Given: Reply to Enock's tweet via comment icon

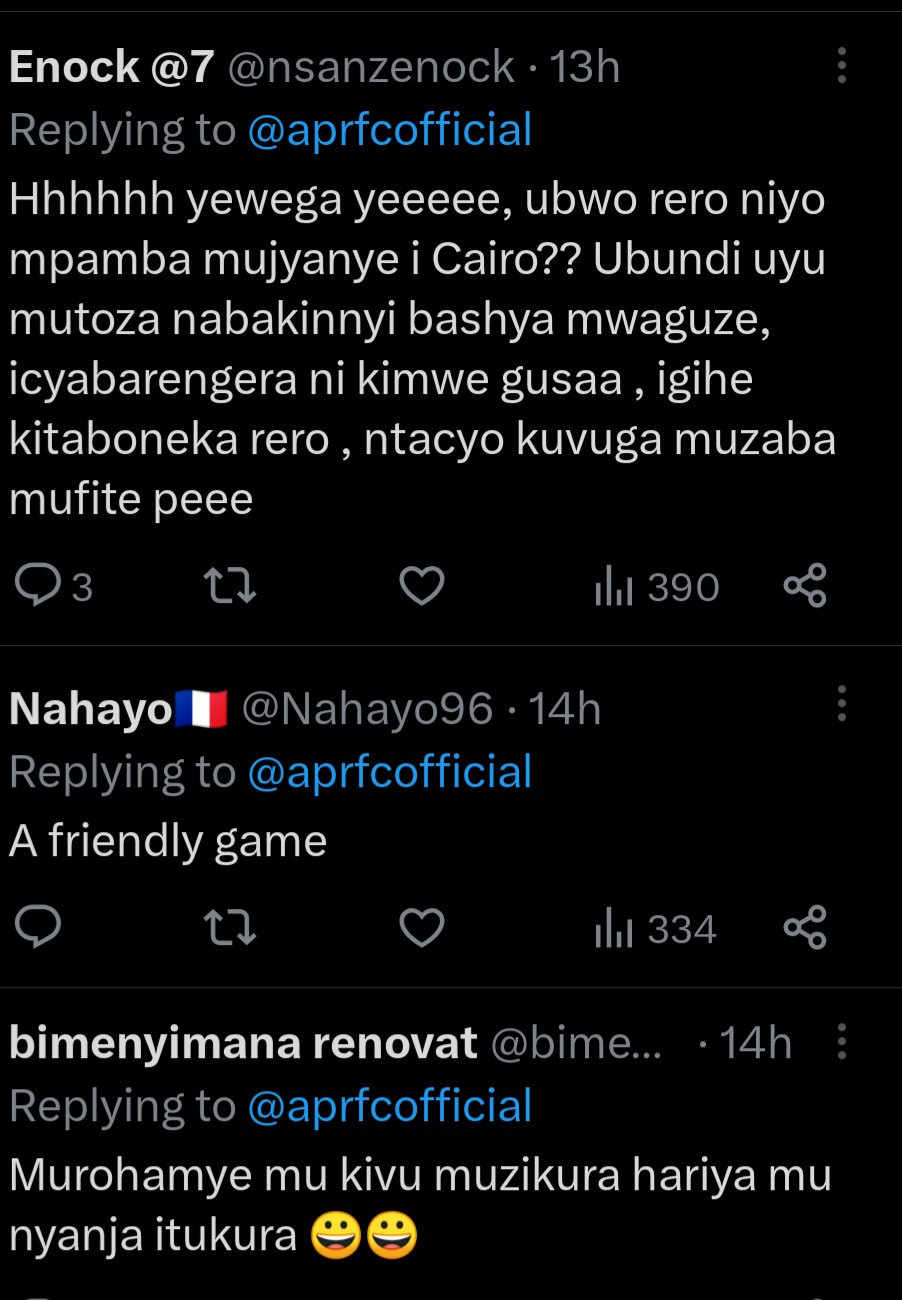Looking at the screenshot, I should [x=41, y=587].
